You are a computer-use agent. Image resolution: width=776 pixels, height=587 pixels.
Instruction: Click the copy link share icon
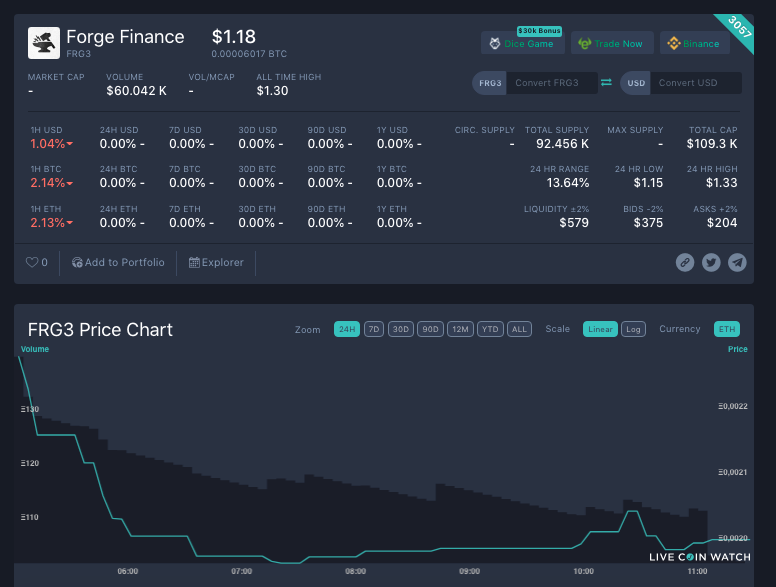(685, 262)
